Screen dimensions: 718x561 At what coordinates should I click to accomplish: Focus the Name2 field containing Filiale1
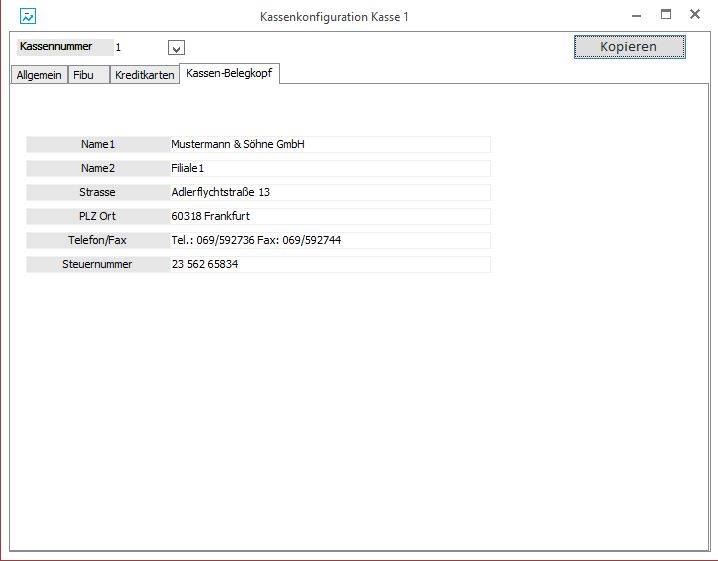tap(329, 168)
